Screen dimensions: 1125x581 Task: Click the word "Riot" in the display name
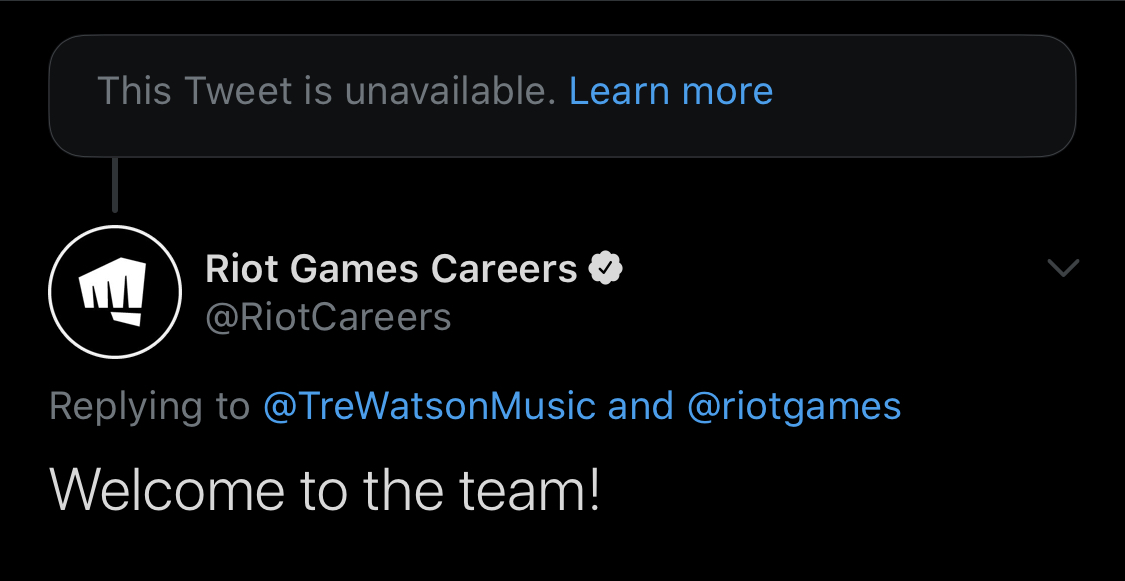click(x=241, y=269)
